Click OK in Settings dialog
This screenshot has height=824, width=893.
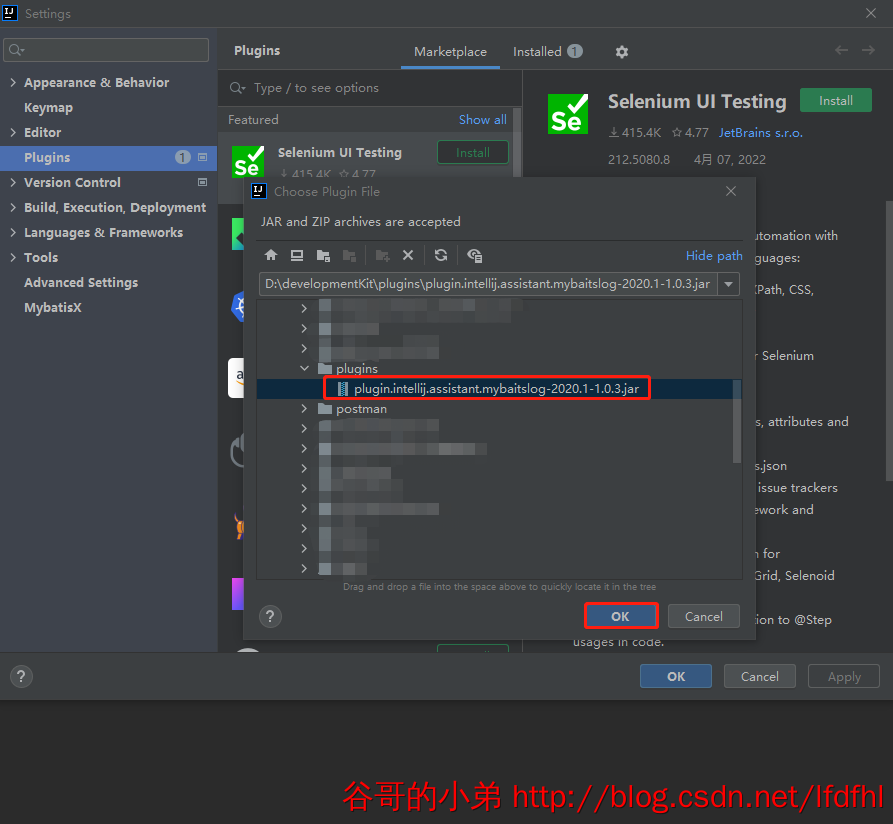[x=676, y=676]
